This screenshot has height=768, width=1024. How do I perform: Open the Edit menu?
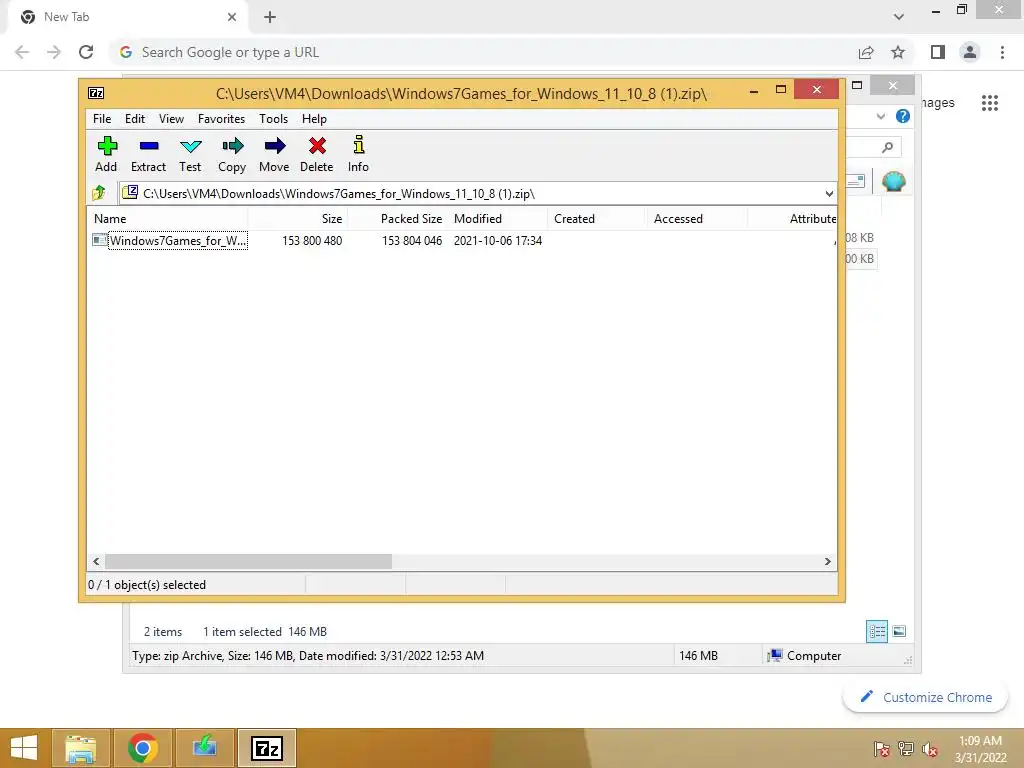coord(135,119)
